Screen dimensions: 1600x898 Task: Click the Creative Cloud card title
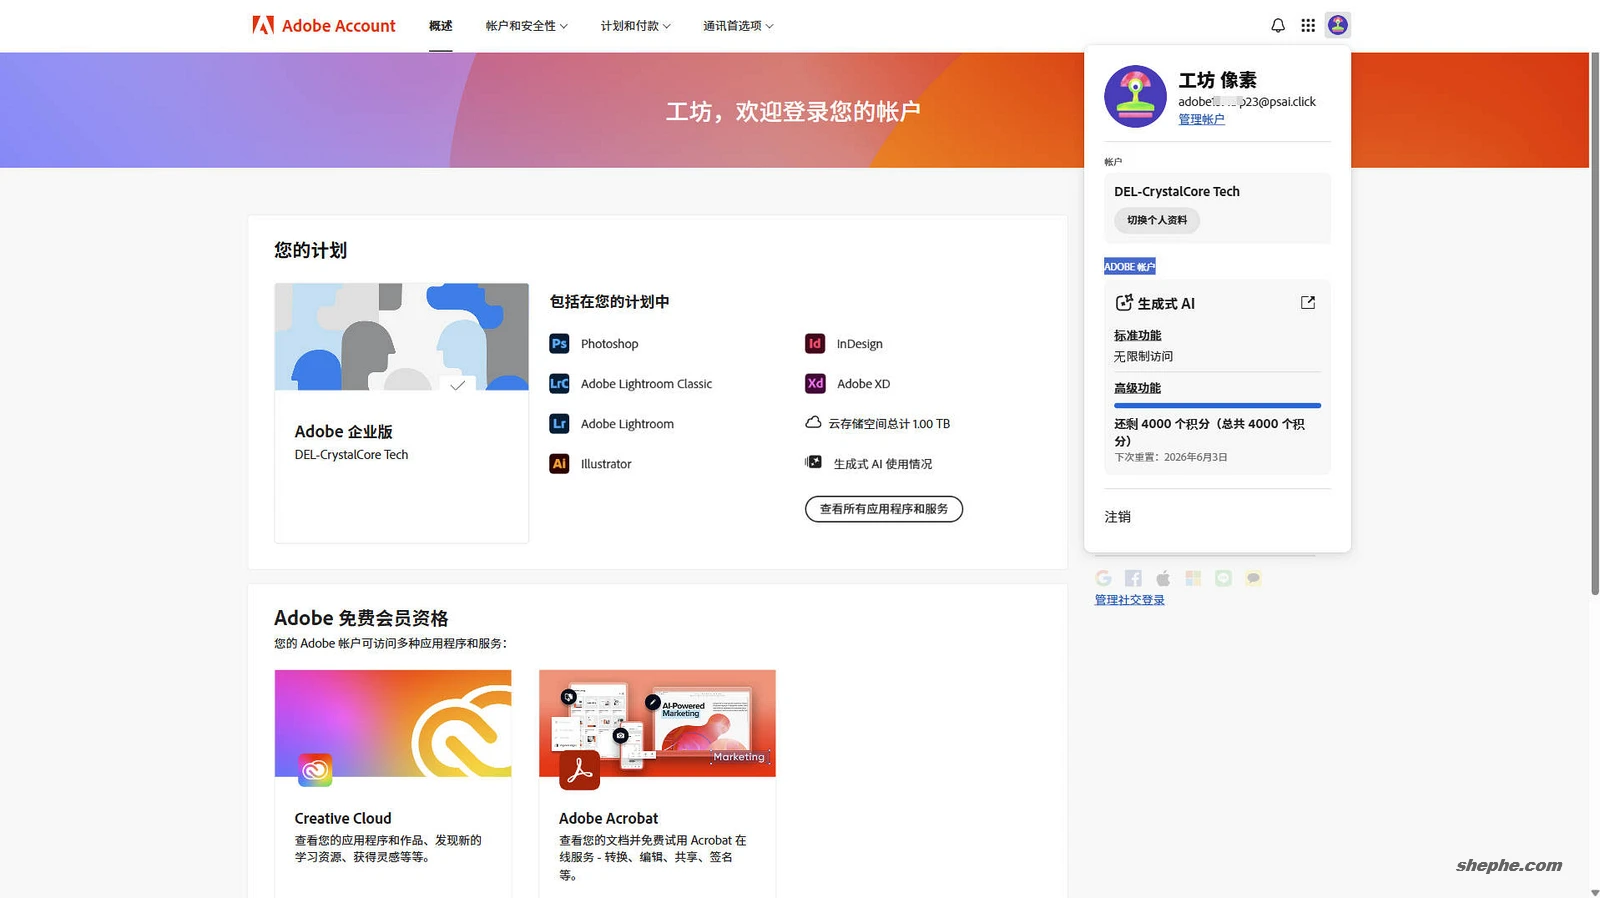click(343, 818)
